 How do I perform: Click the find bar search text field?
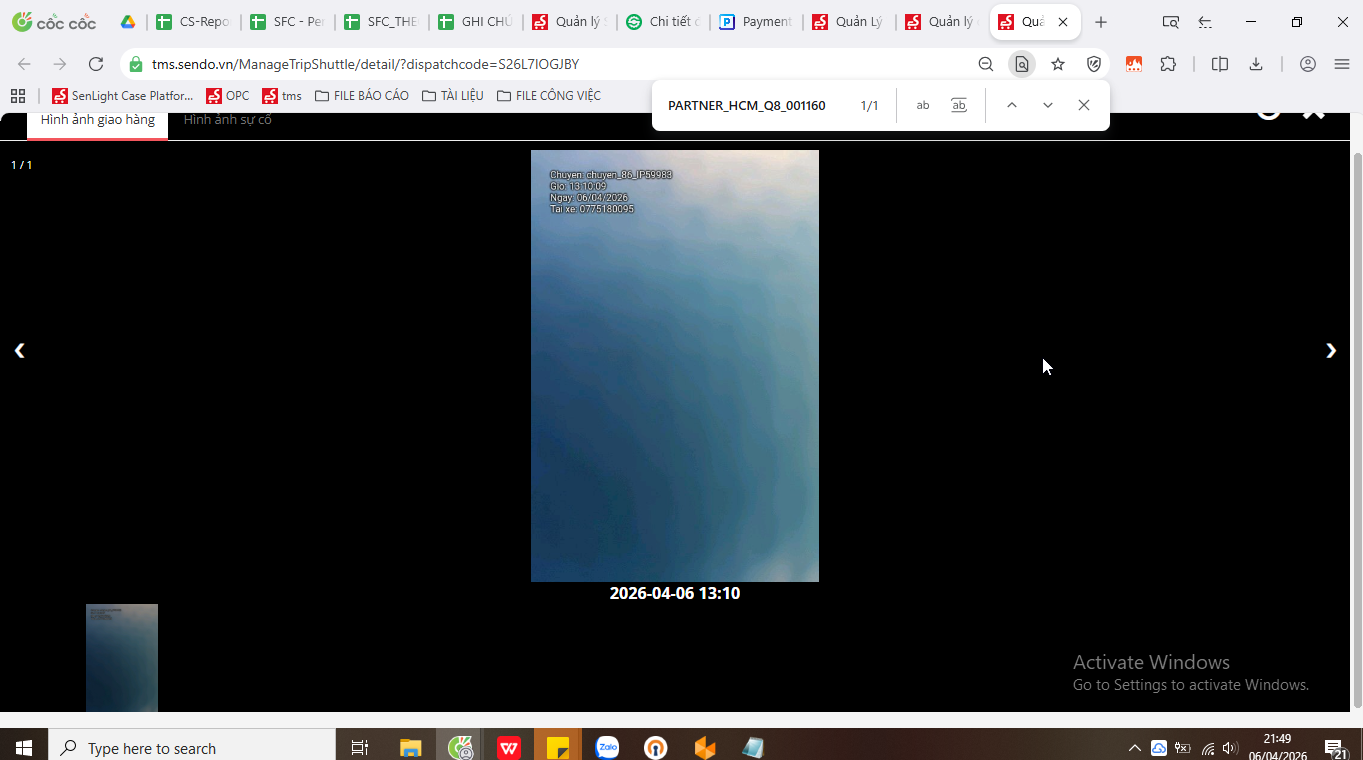tap(748, 105)
